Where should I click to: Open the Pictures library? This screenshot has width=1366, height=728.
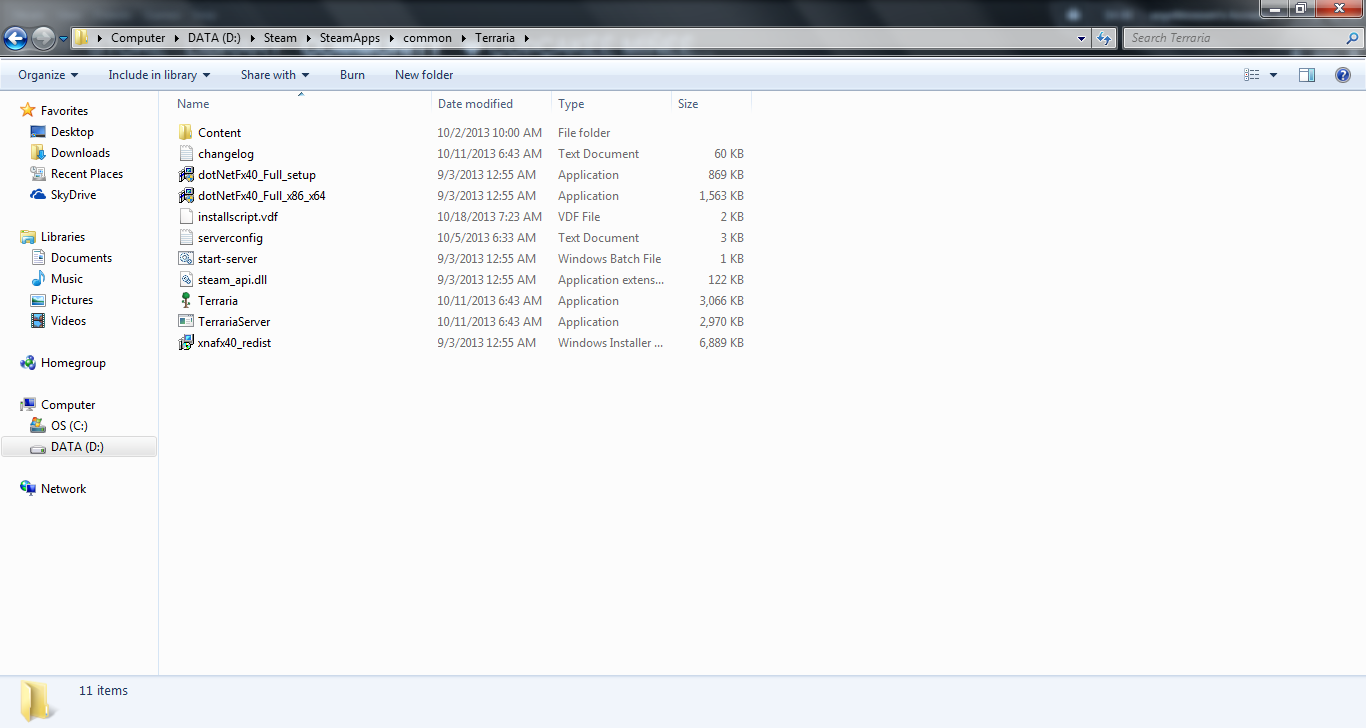72,300
